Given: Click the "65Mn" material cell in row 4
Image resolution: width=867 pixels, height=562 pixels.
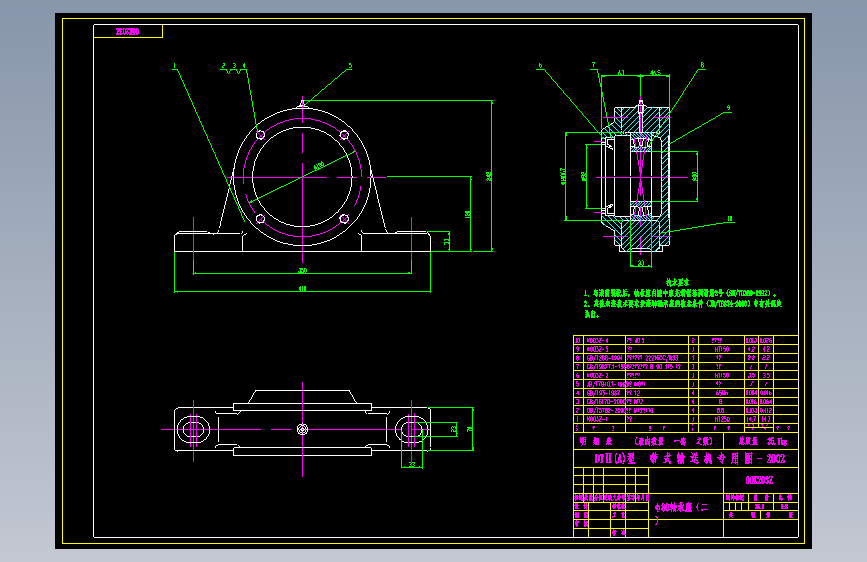Looking at the screenshot, I should click(722, 393).
